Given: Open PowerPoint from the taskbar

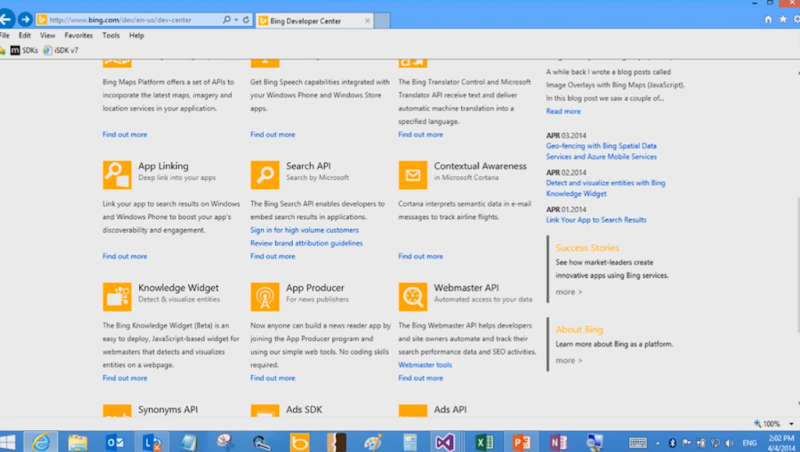Looking at the screenshot, I should coord(521,442).
